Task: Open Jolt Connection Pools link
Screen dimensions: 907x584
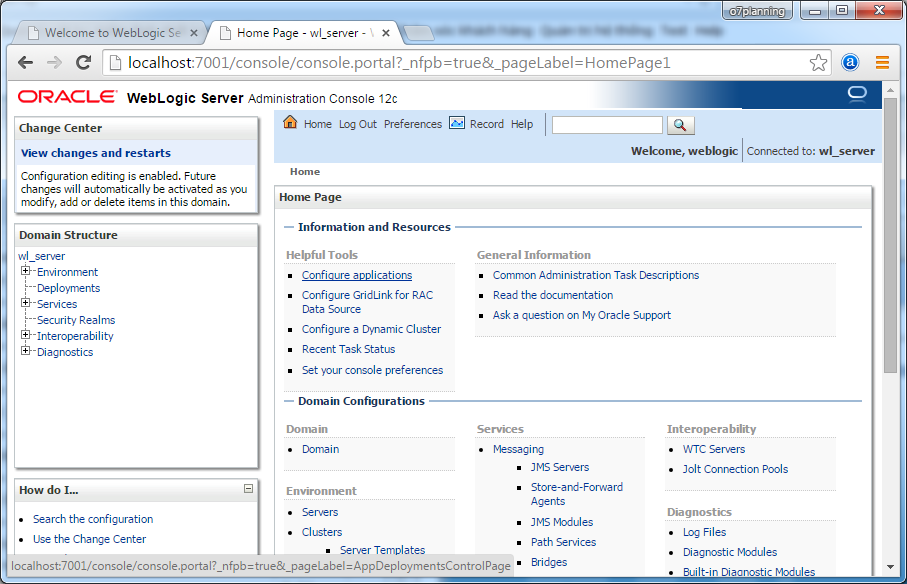Action: [735, 469]
